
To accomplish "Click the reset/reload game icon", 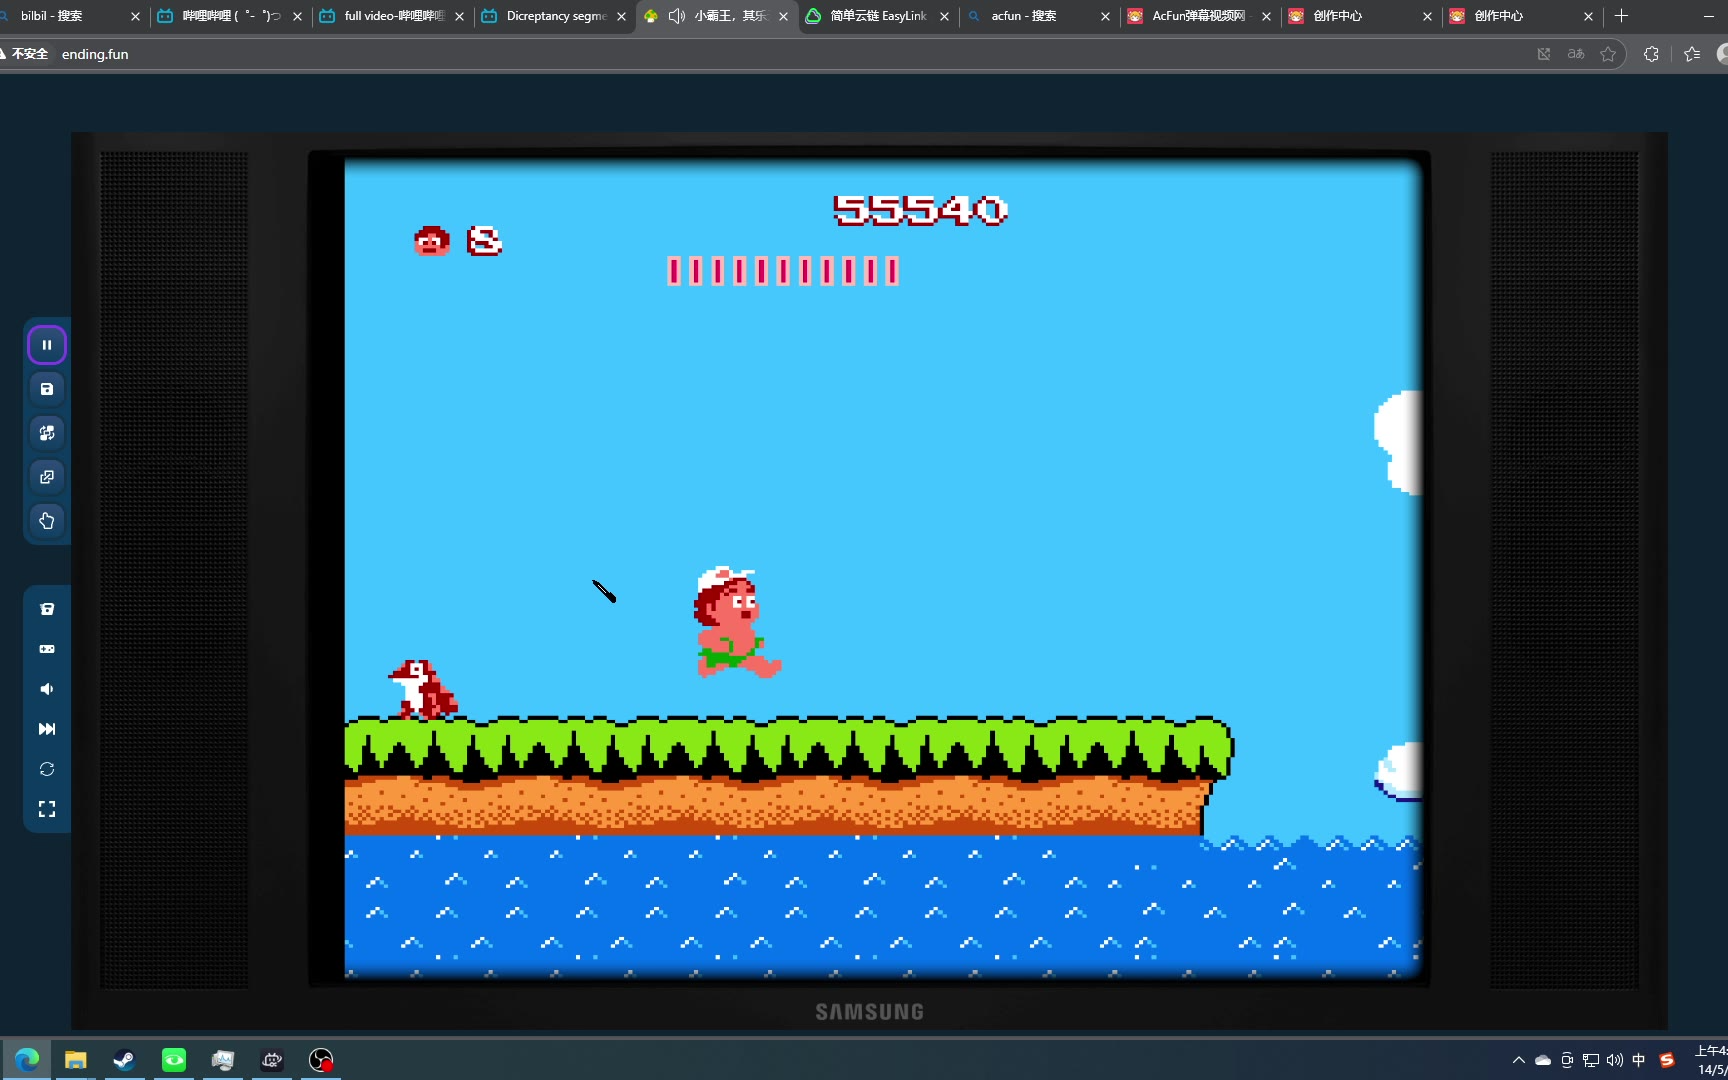I will [47, 769].
